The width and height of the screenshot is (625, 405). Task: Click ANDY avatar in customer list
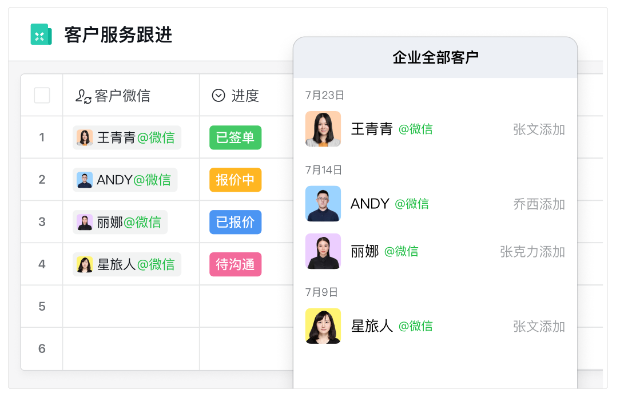tap(323, 204)
